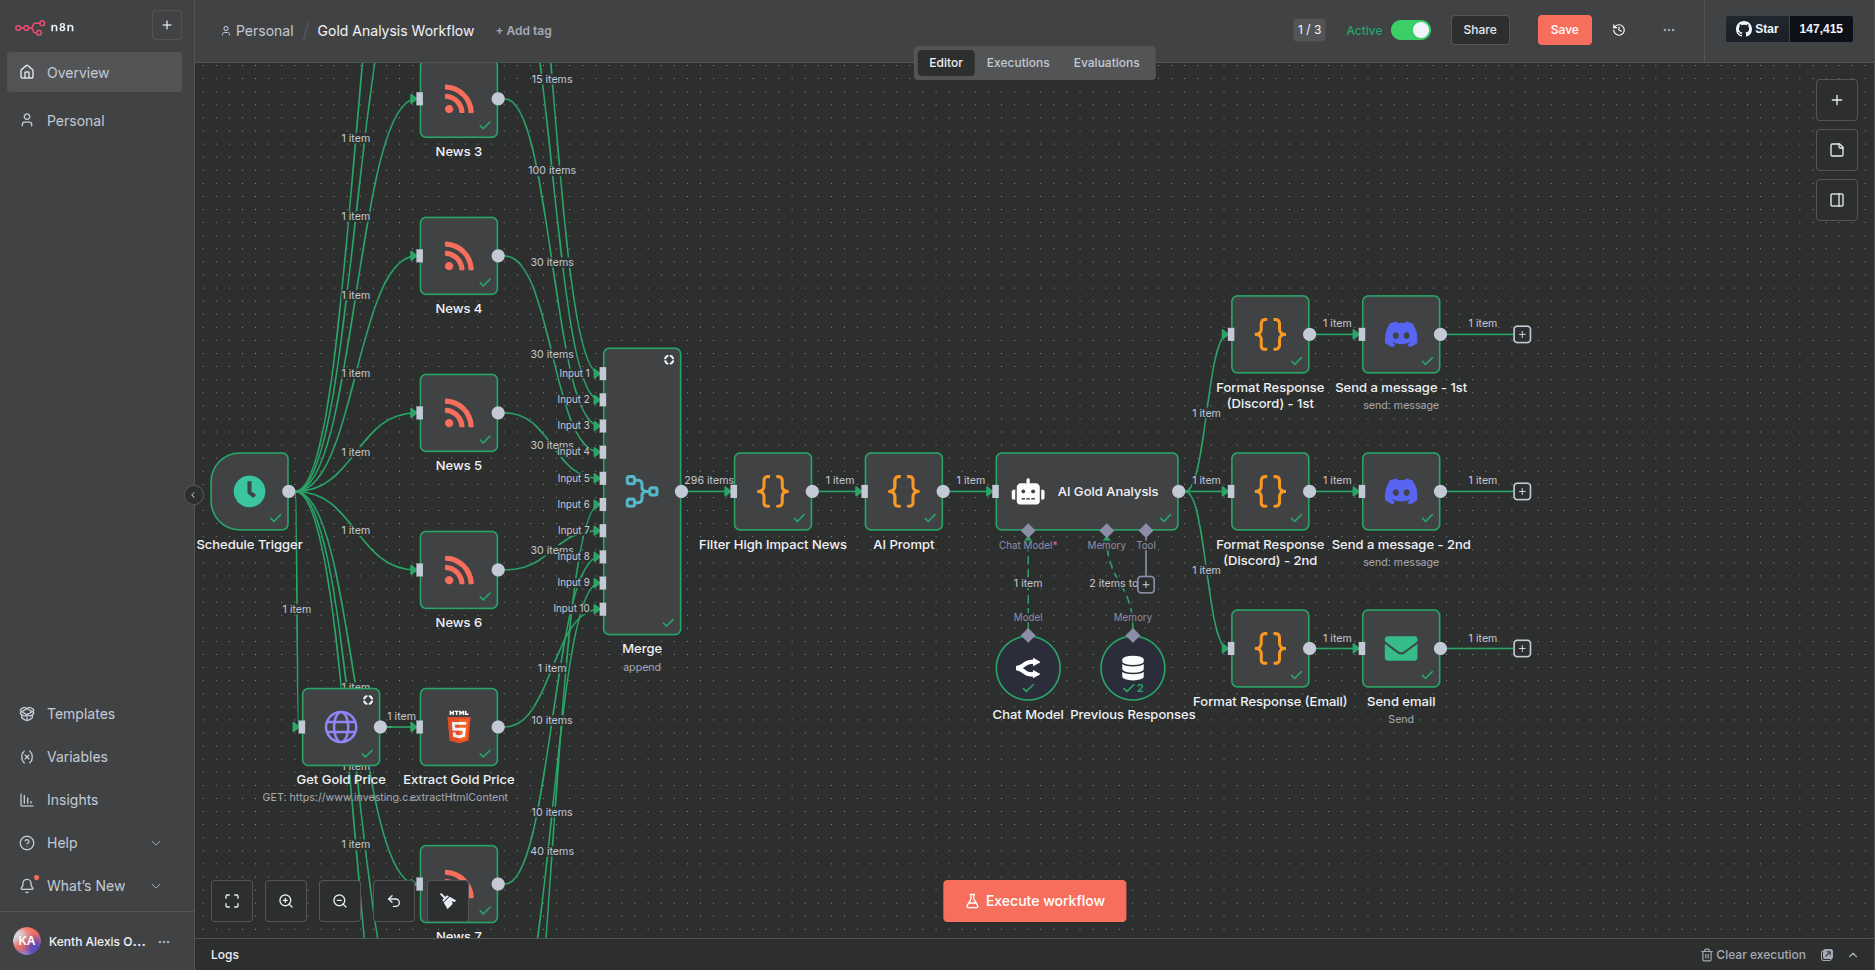Open workflow history clock icon
This screenshot has width=1875, height=970.
[1619, 30]
